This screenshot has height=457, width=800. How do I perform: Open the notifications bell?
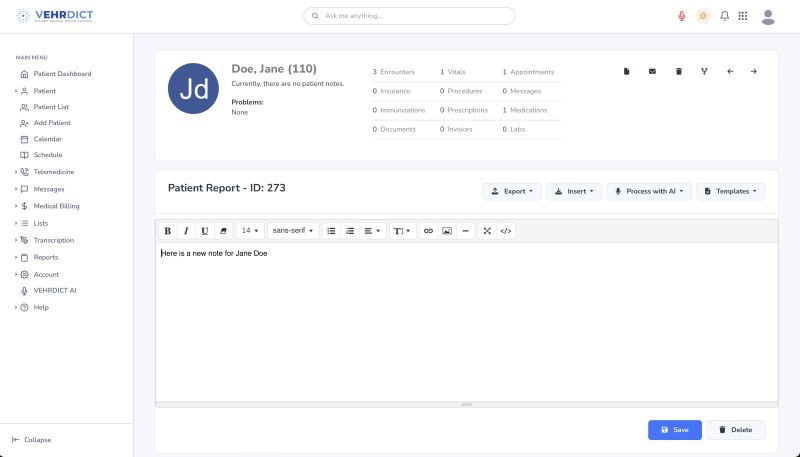[x=724, y=16]
